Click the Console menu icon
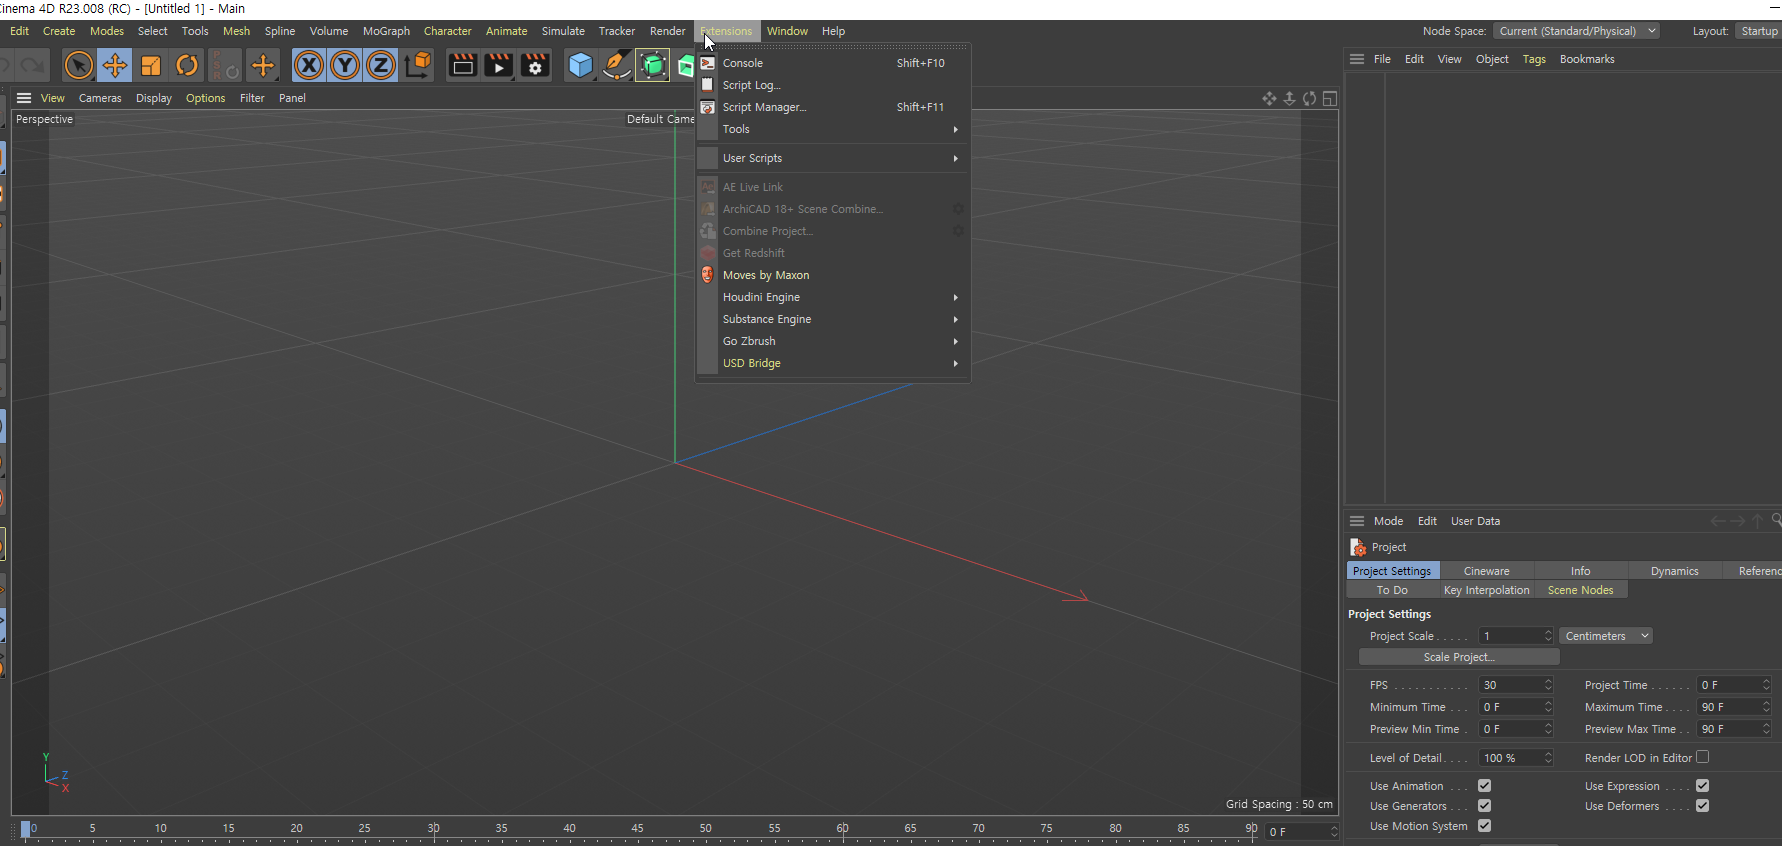1782x846 pixels. click(708, 63)
